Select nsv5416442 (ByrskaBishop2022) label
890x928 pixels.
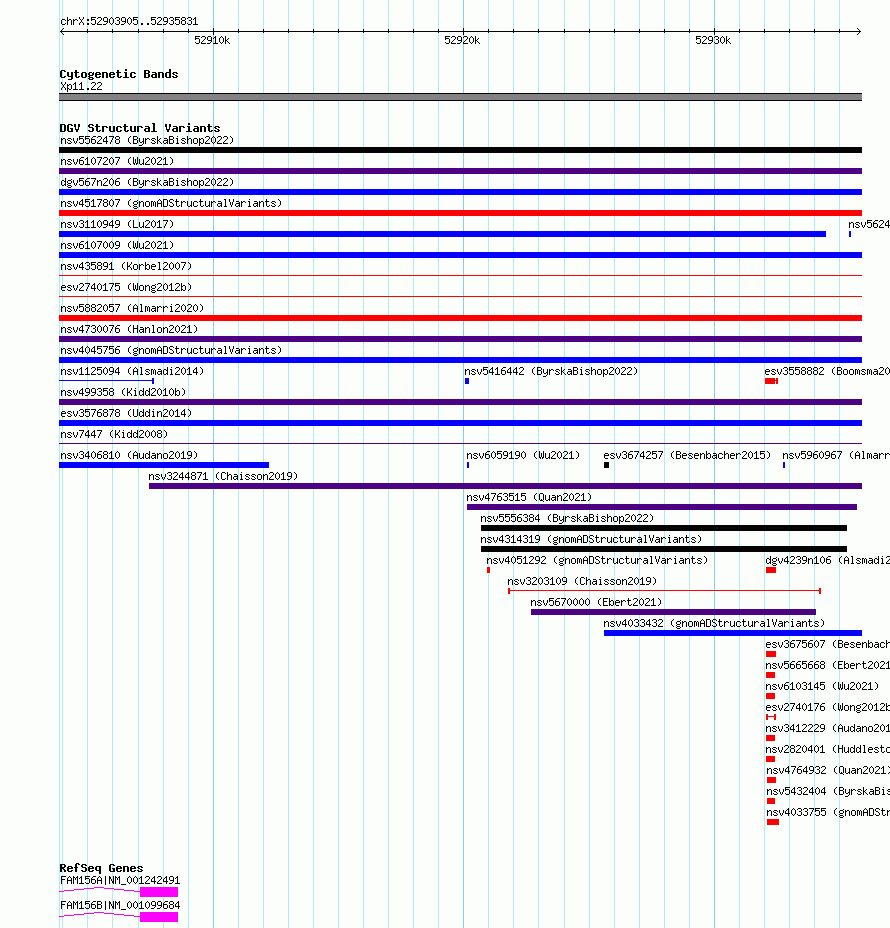(x=551, y=371)
